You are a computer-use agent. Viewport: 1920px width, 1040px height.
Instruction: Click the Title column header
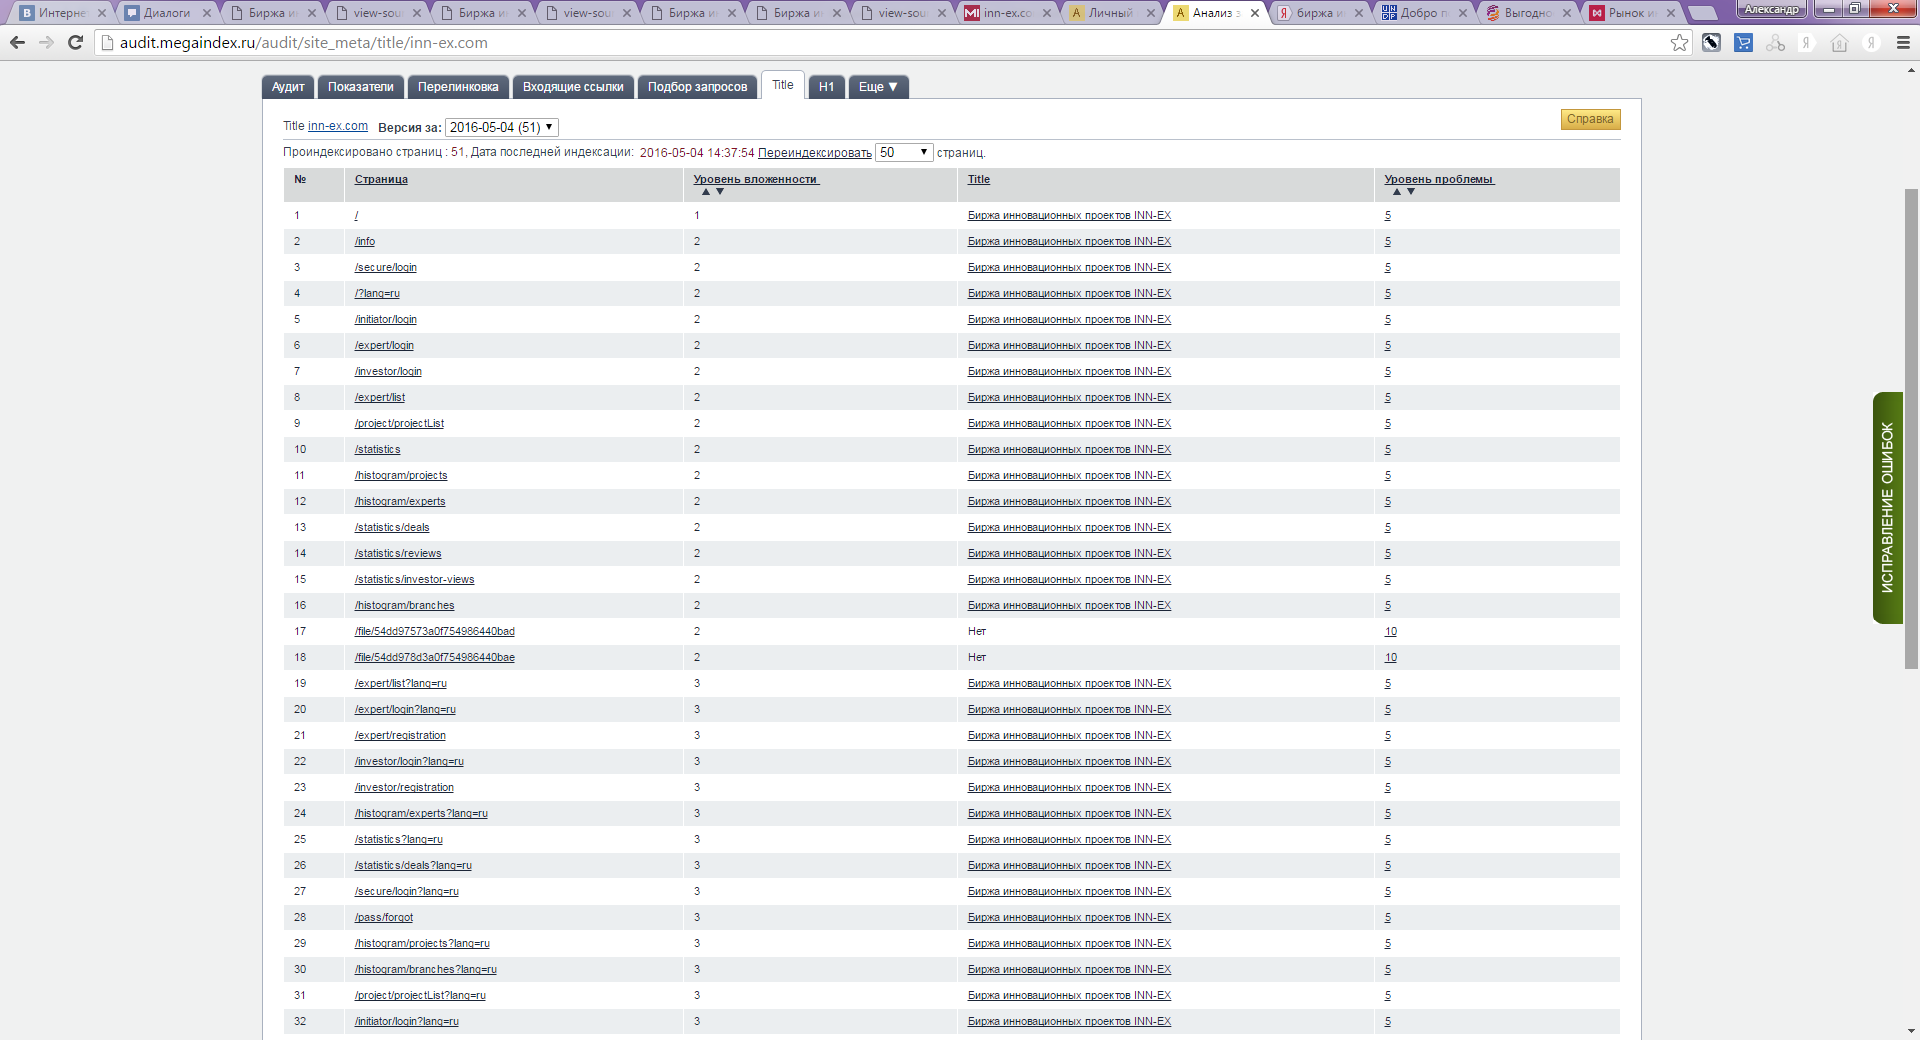(x=979, y=180)
